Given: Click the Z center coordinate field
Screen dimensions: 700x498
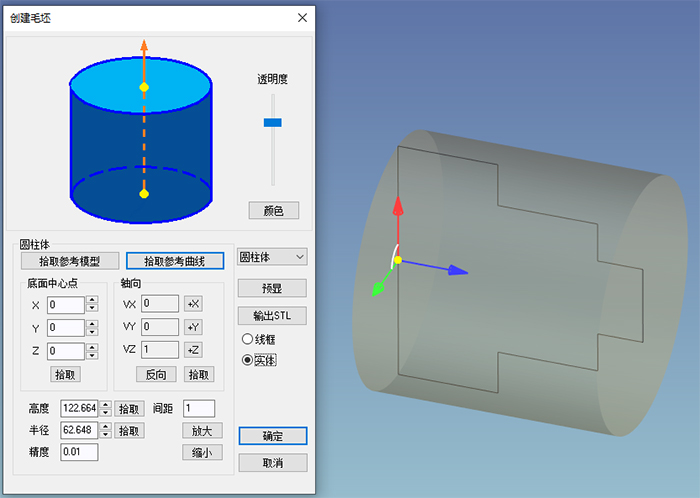Looking at the screenshot, I should 66,351.
